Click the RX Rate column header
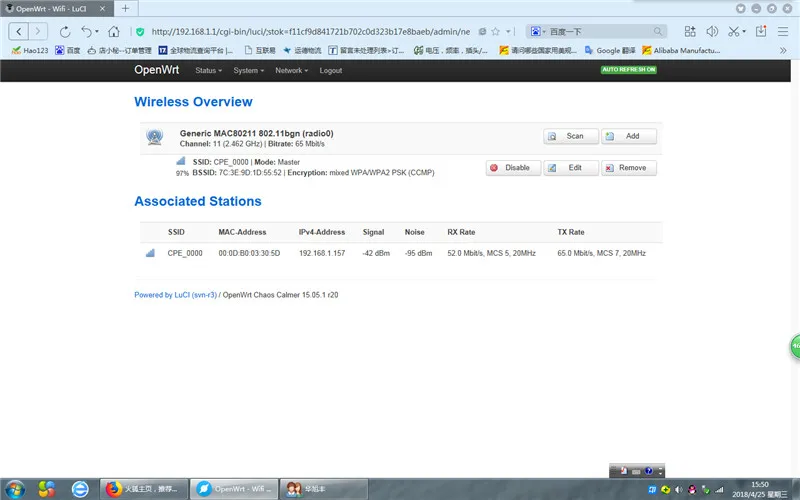This screenshot has width=800, height=500. point(461,232)
